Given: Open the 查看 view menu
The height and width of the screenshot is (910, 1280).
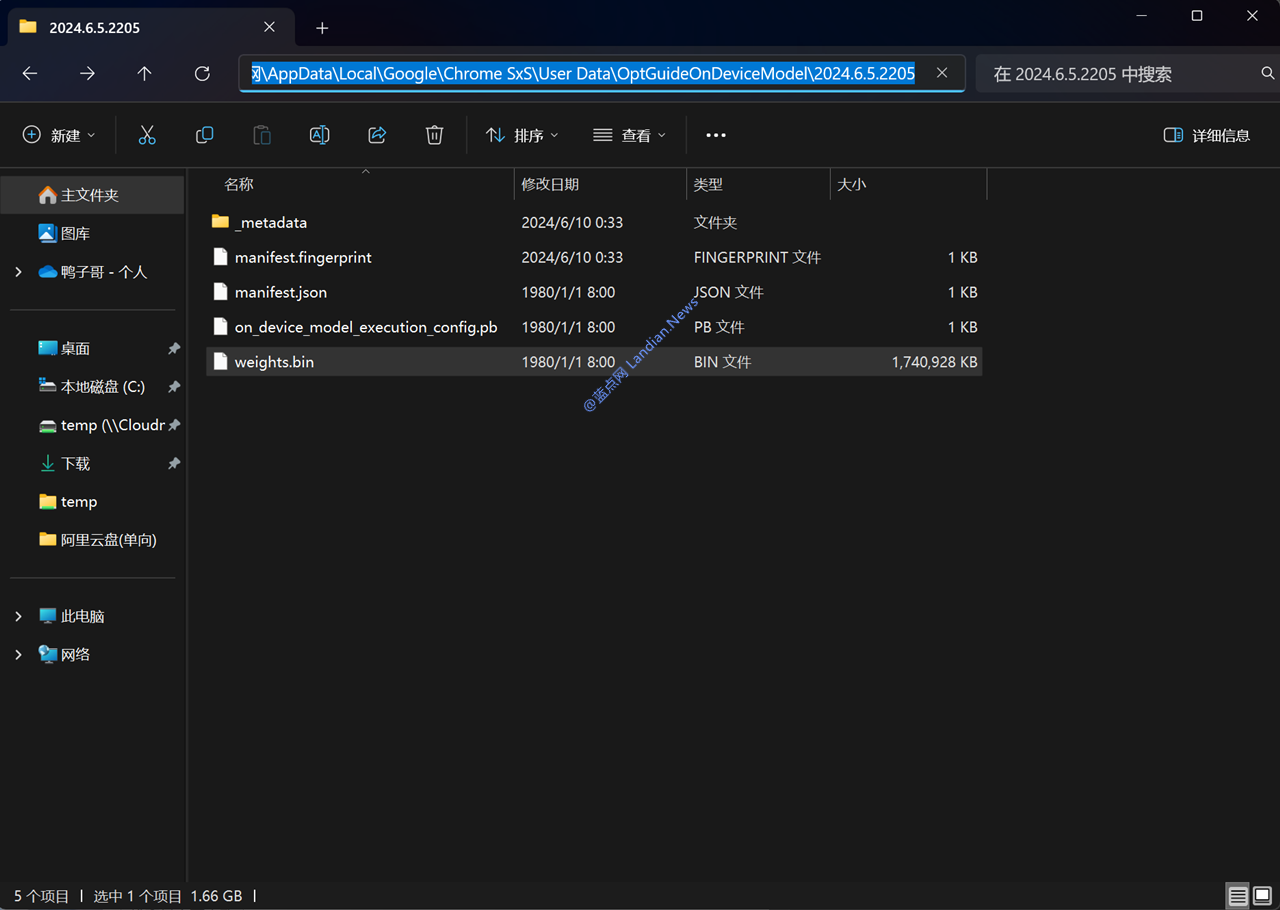Looking at the screenshot, I should 629,135.
